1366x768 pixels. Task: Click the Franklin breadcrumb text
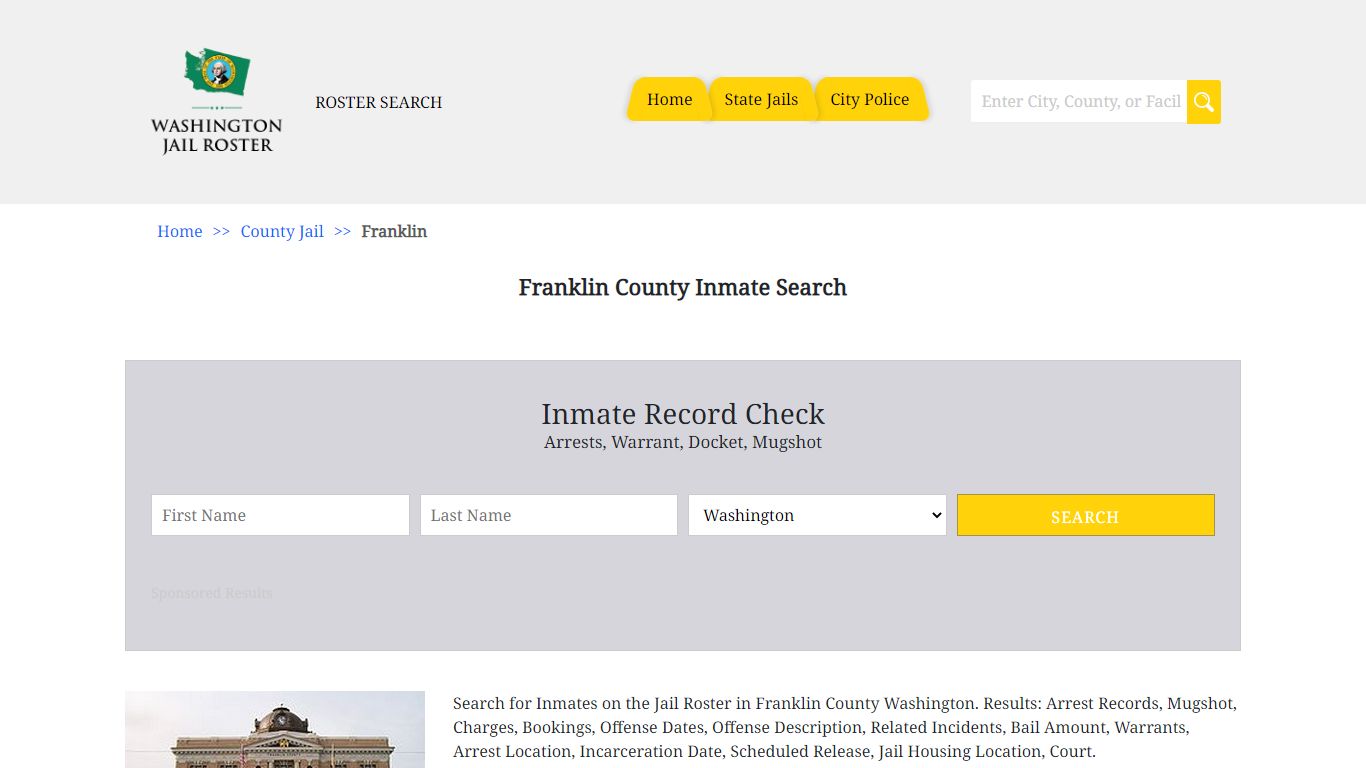(394, 231)
